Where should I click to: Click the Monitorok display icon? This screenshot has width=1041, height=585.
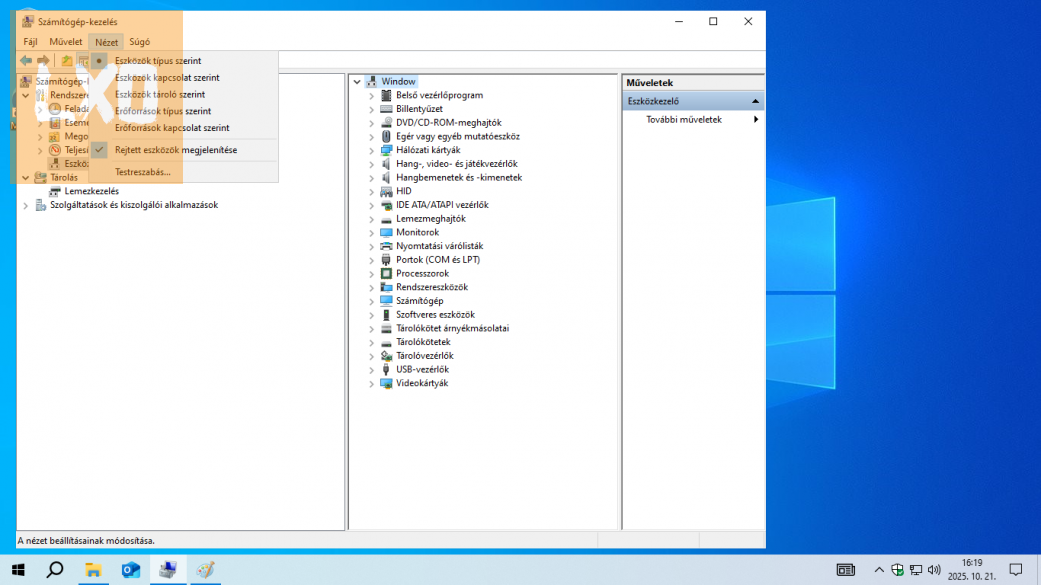click(386, 232)
